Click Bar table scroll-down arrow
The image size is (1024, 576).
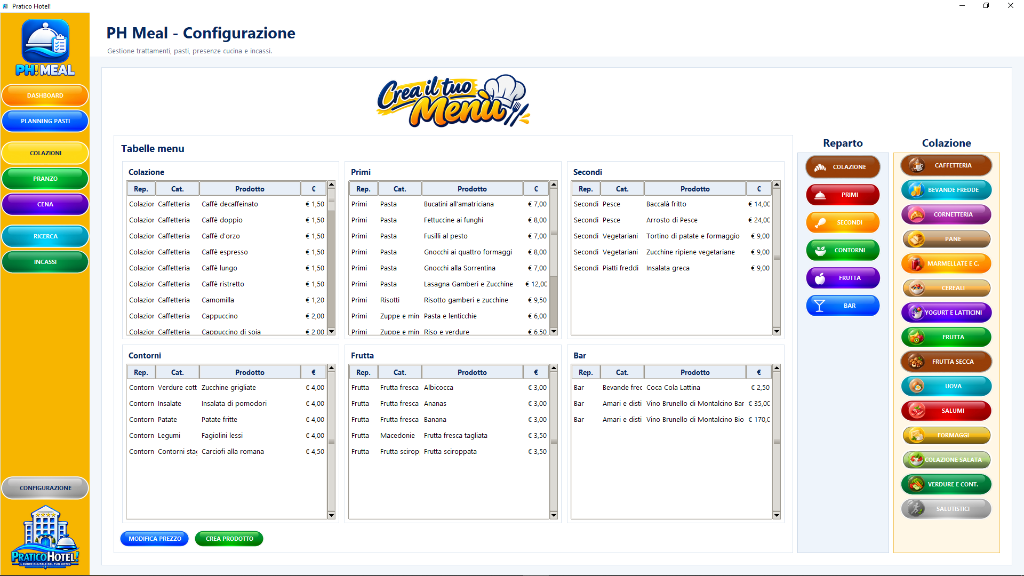click(x=776, y=515)
